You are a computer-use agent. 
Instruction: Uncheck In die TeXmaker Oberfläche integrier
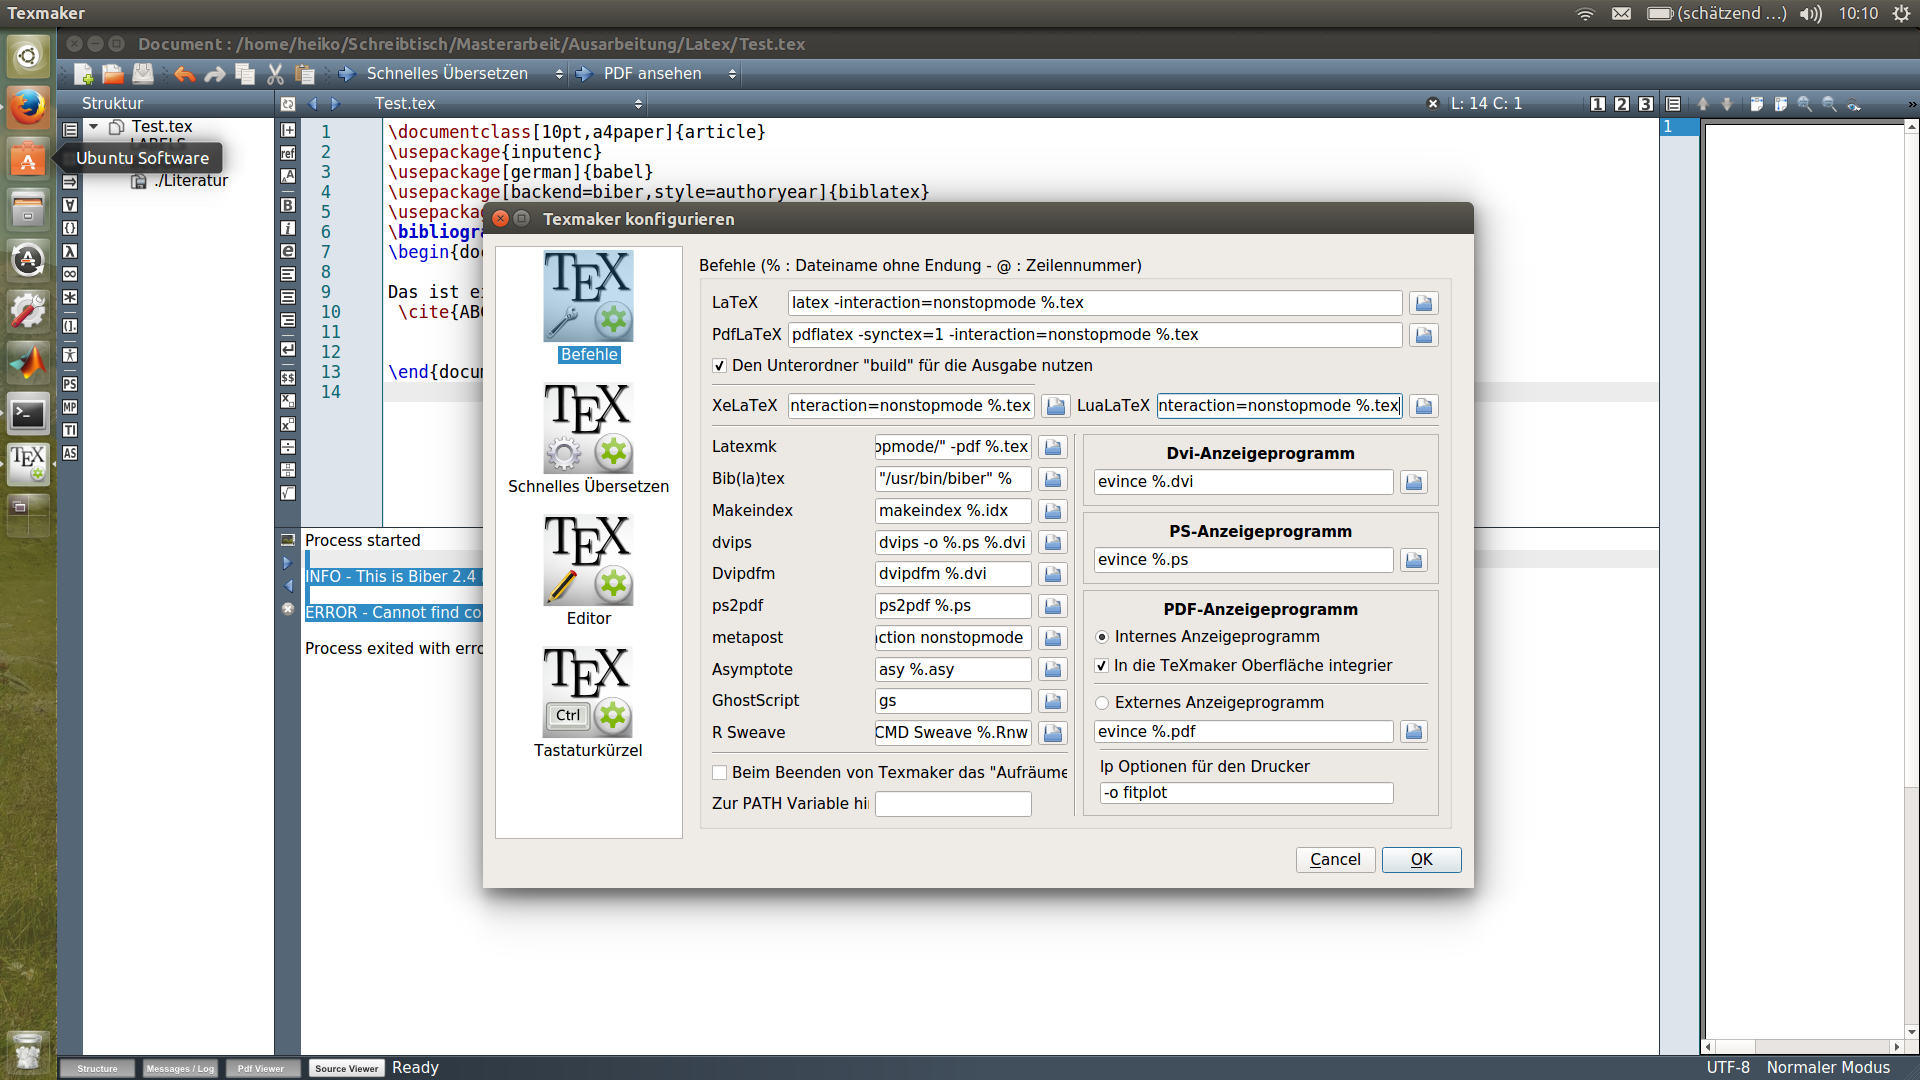(x=1102, y=666)
